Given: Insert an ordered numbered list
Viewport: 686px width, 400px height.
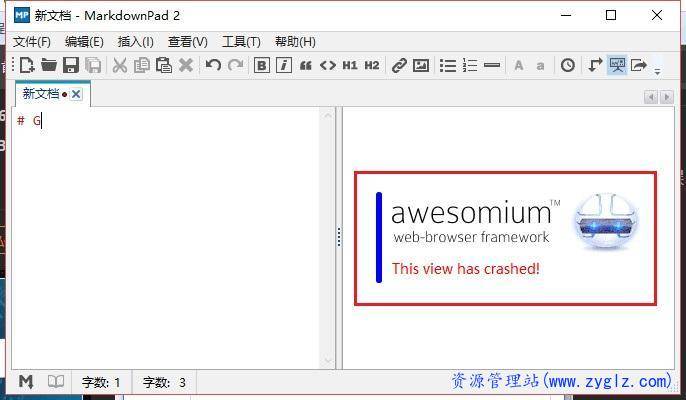Looking at the screenshot, I should (470, 66).
